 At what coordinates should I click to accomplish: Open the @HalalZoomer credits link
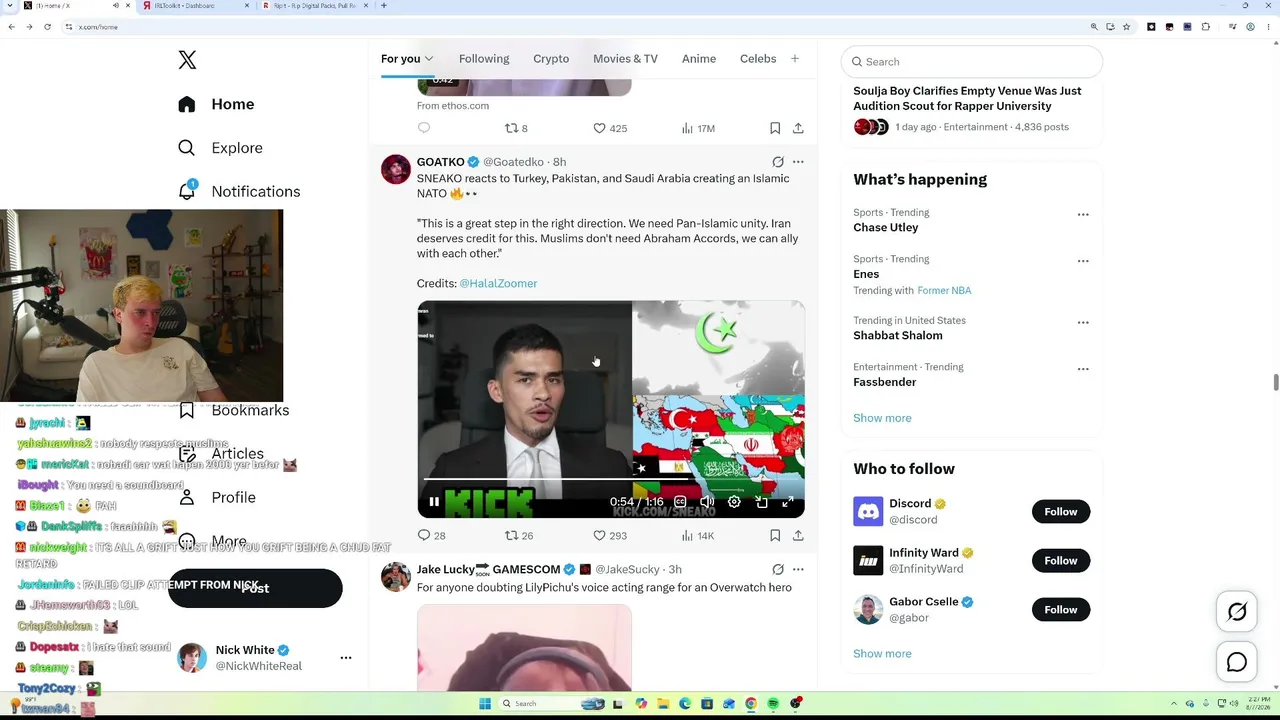coord(498,284)
